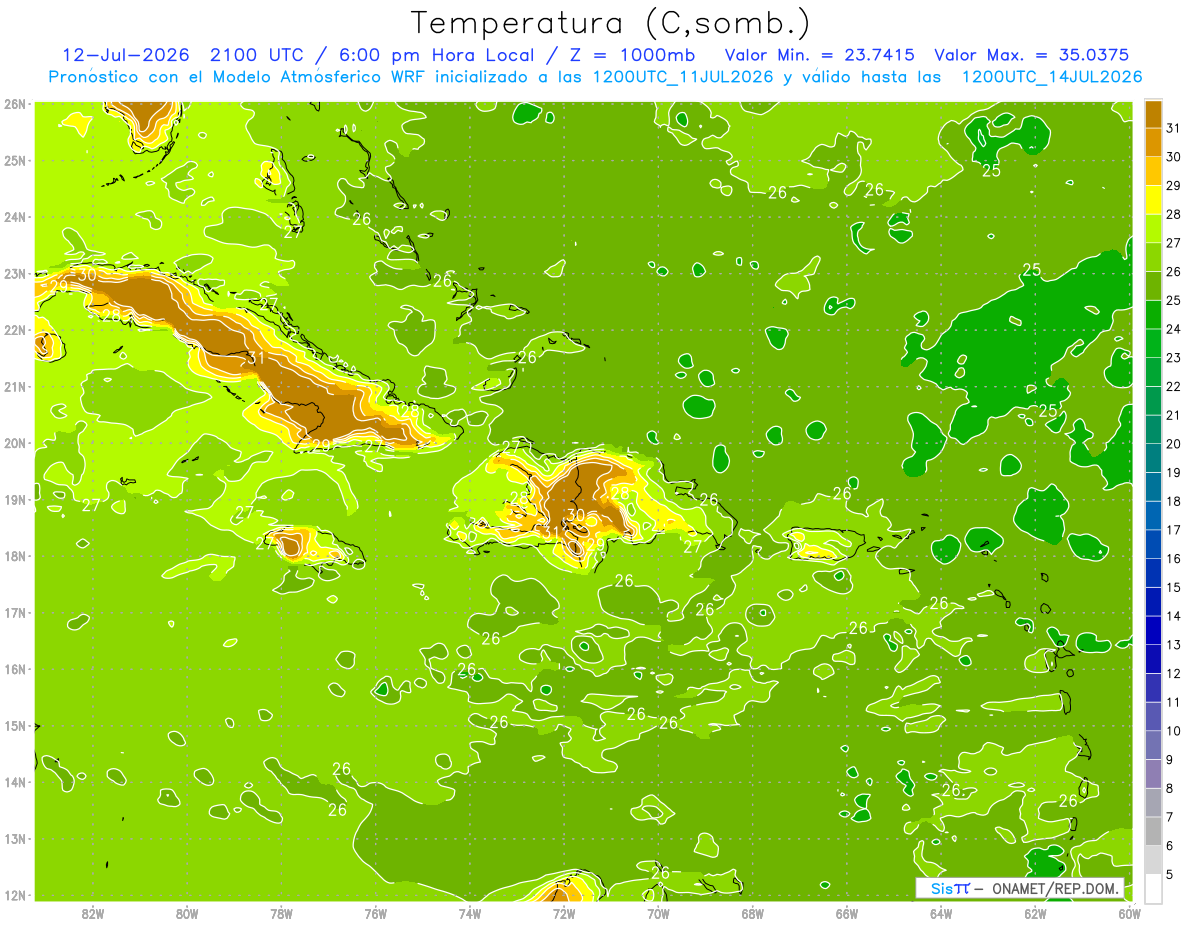Click the "66W" longitude axis label

(847, 913)
